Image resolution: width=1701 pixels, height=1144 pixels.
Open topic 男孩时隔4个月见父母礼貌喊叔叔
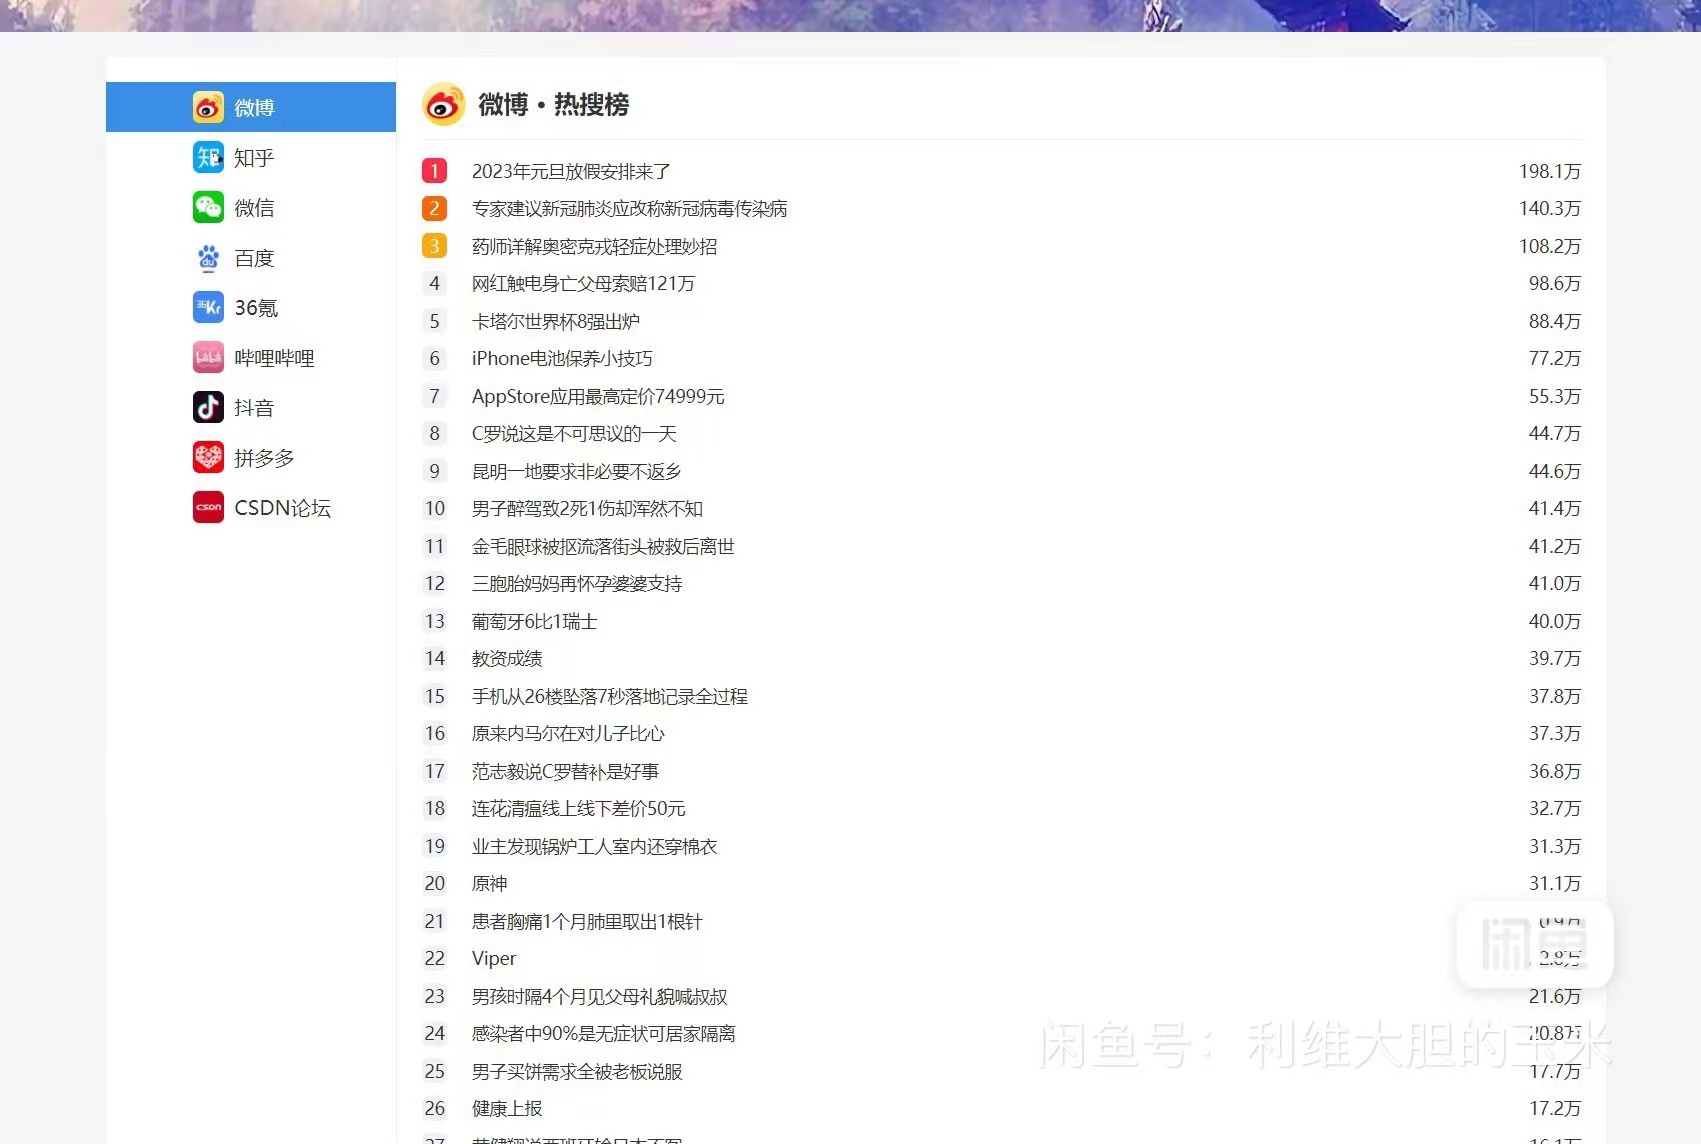click(600, 996)
